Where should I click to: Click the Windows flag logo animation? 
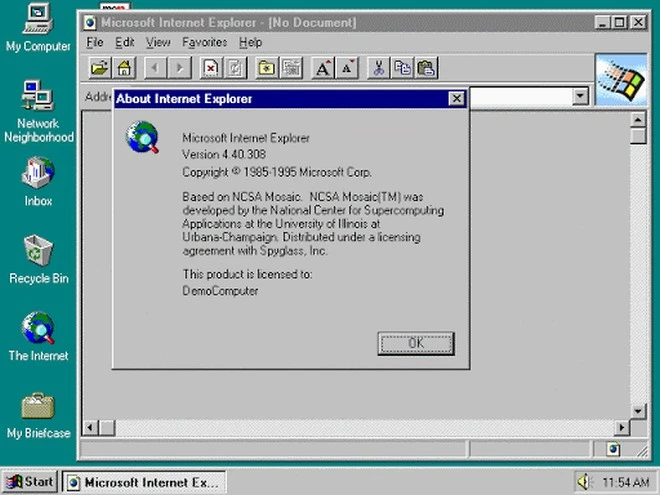pyautogui.click(x=621, y=80)
